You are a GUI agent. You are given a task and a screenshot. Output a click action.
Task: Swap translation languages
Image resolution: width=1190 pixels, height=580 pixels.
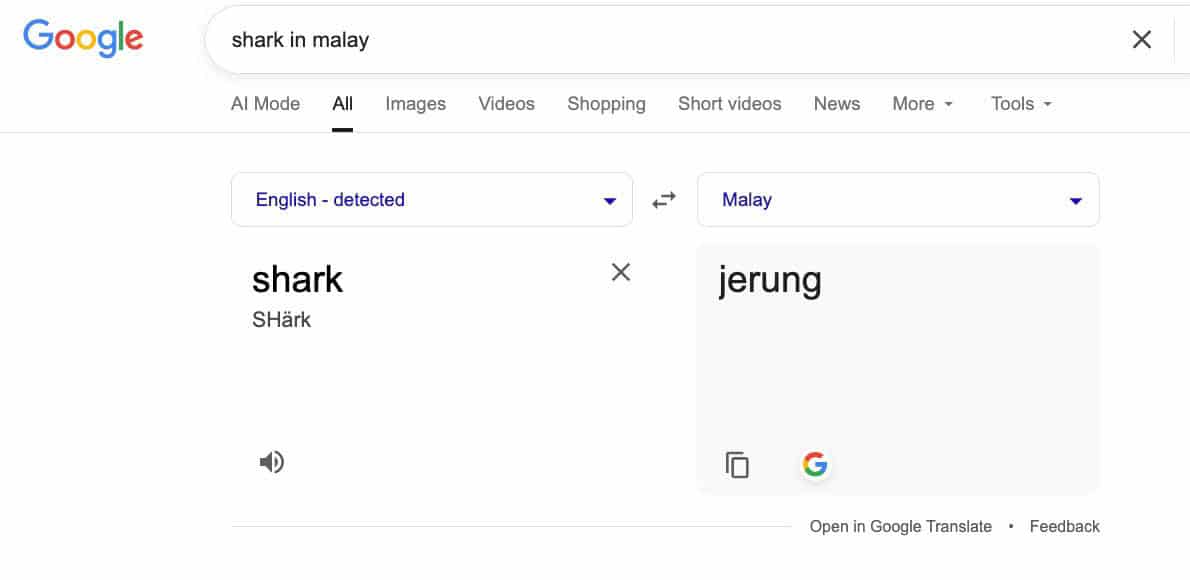pyautogui.click(x=663, y=199)
